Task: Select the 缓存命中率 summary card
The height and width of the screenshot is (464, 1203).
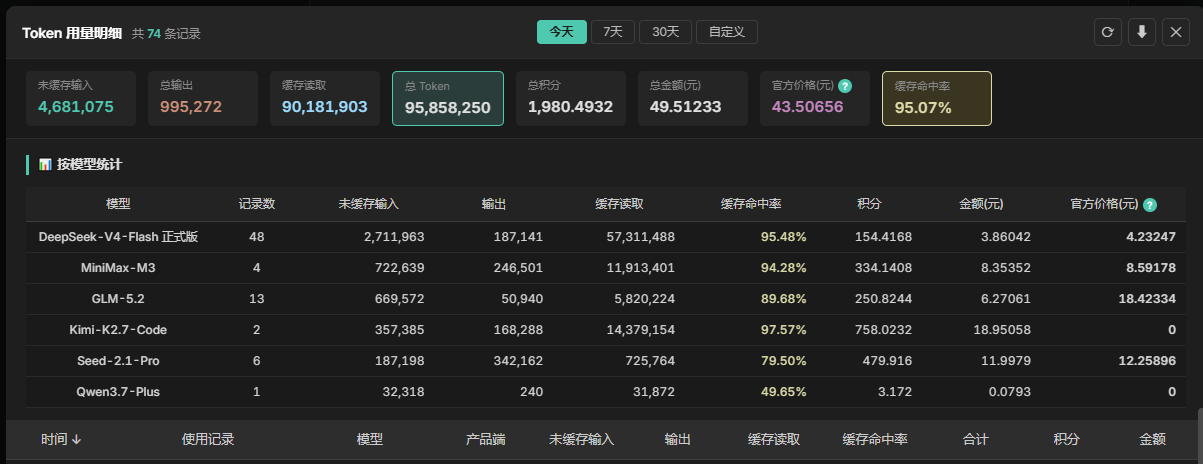Action: point(937,98)
